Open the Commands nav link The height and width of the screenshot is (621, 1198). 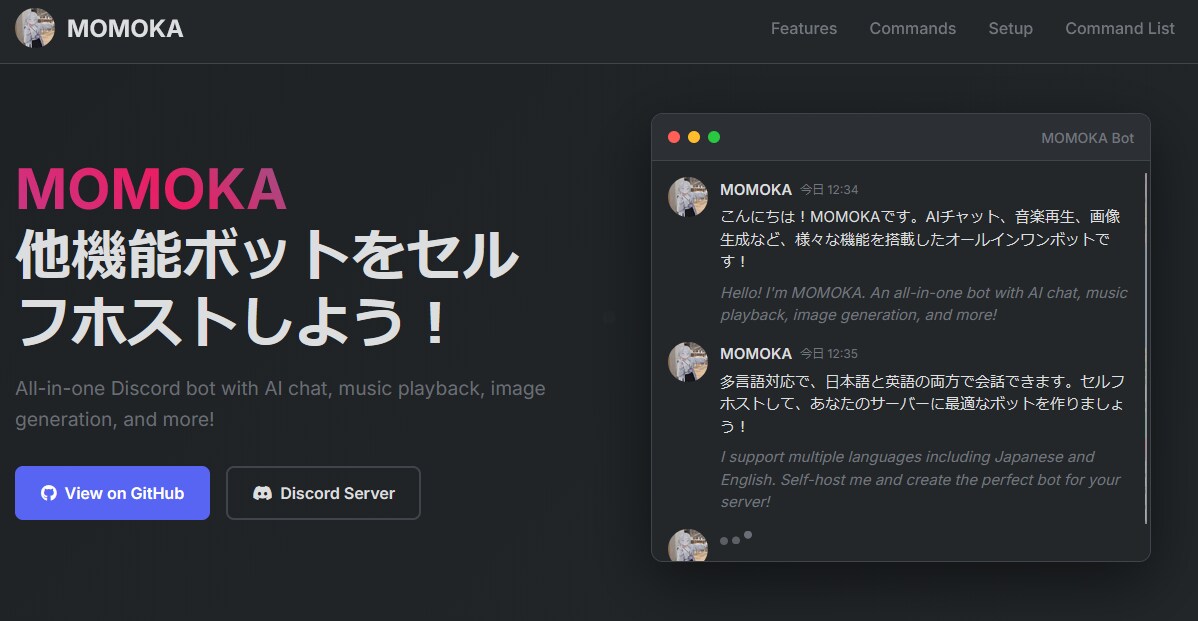tap(912, 28)
